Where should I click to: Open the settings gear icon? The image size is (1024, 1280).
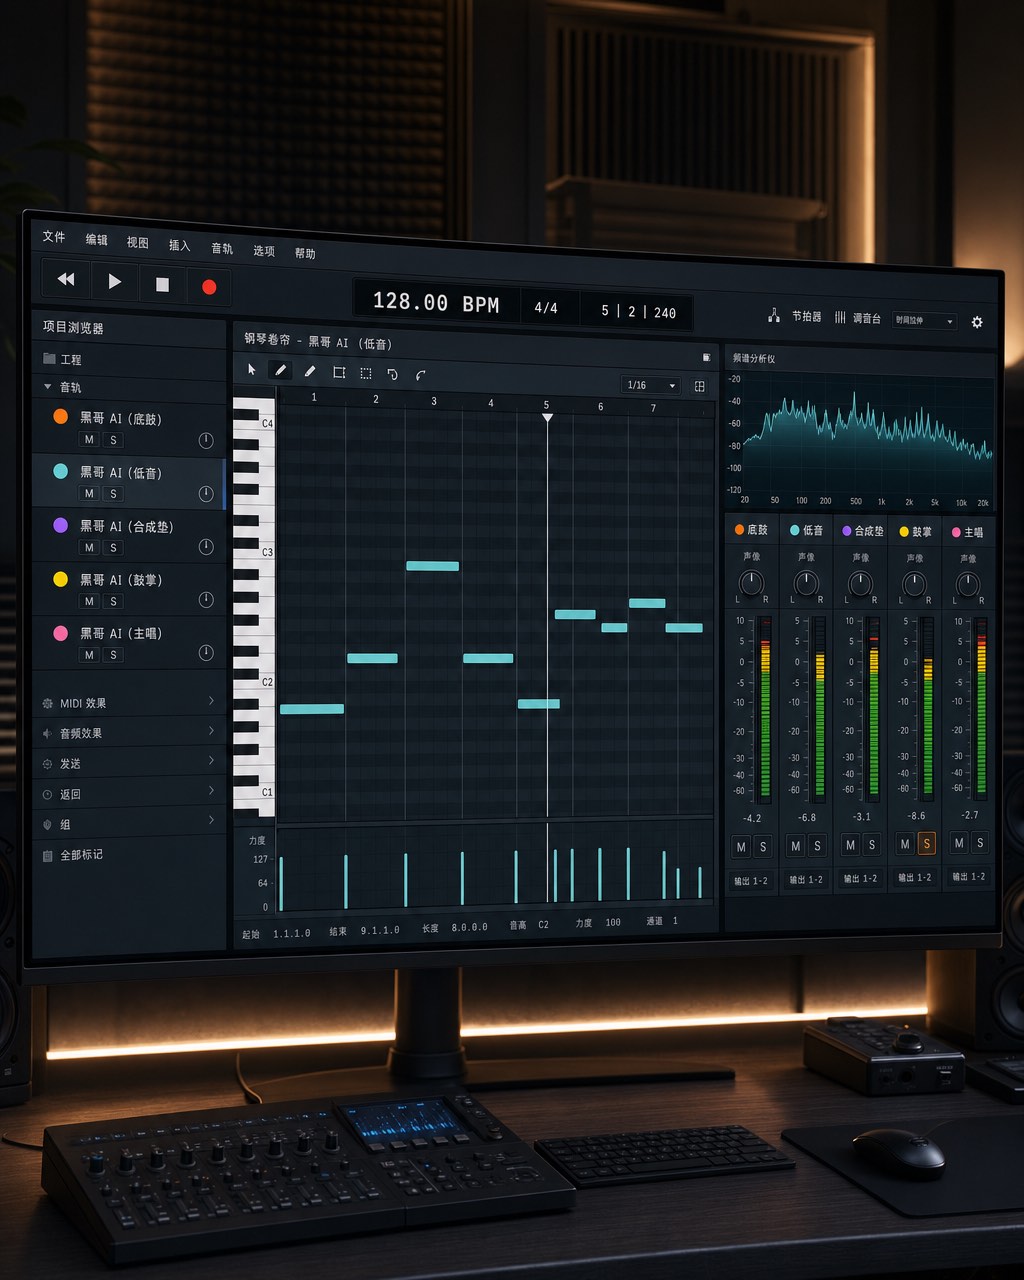click(x=977, y=322)
